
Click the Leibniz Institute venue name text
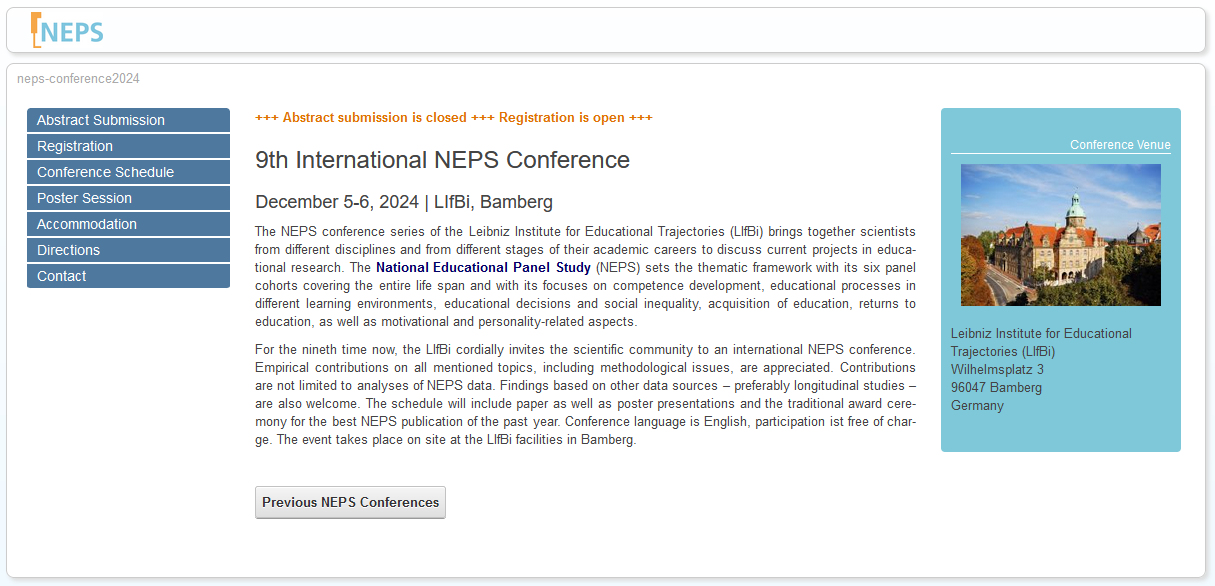point(1041,343)
